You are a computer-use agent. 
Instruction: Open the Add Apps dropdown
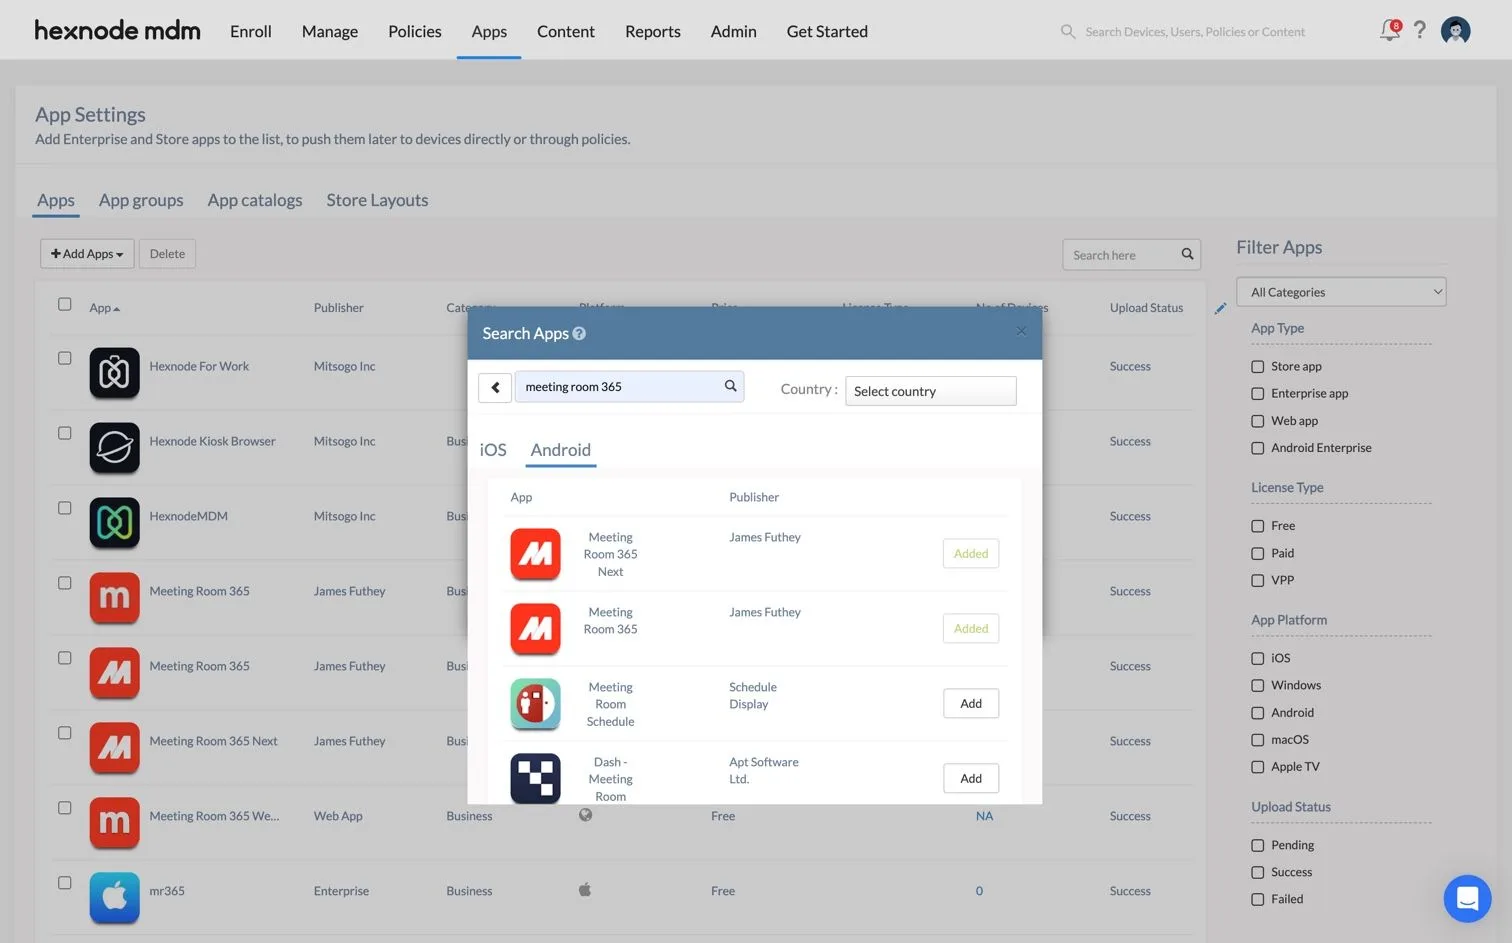pos(87,254)
